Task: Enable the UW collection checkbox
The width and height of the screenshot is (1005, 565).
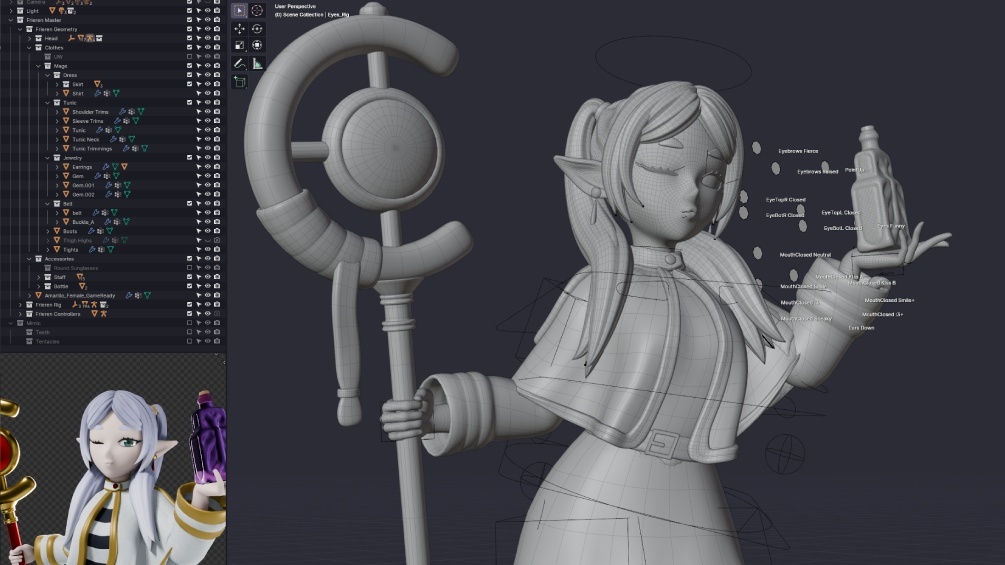Action: (x=189, y=56)
